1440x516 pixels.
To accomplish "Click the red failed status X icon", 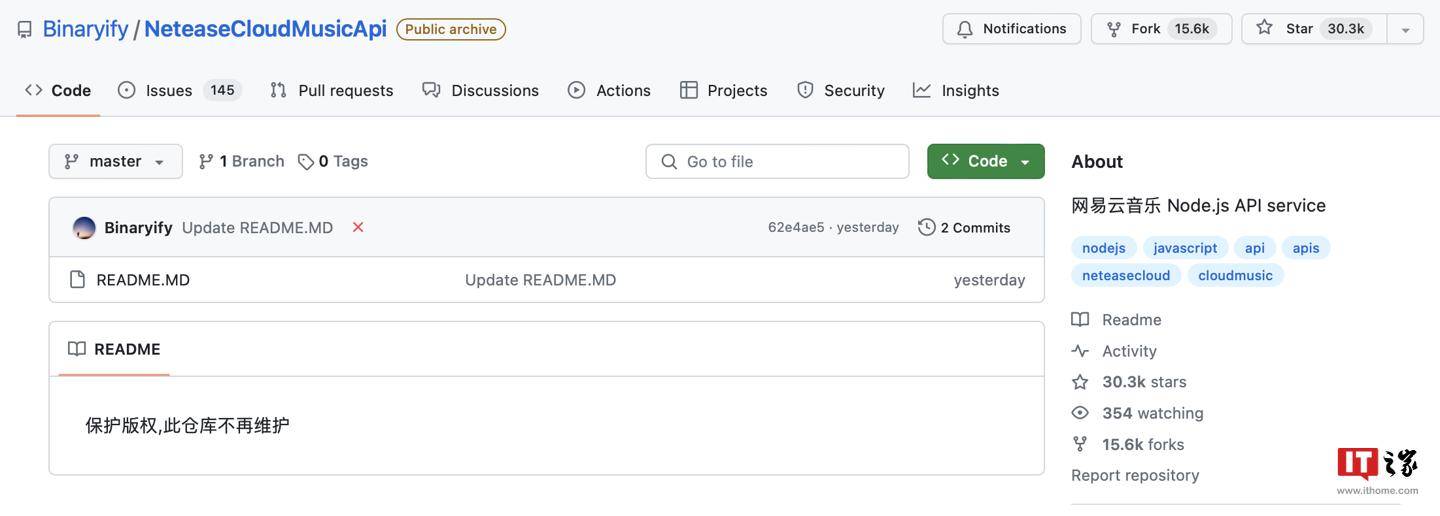I will [358, 227].
